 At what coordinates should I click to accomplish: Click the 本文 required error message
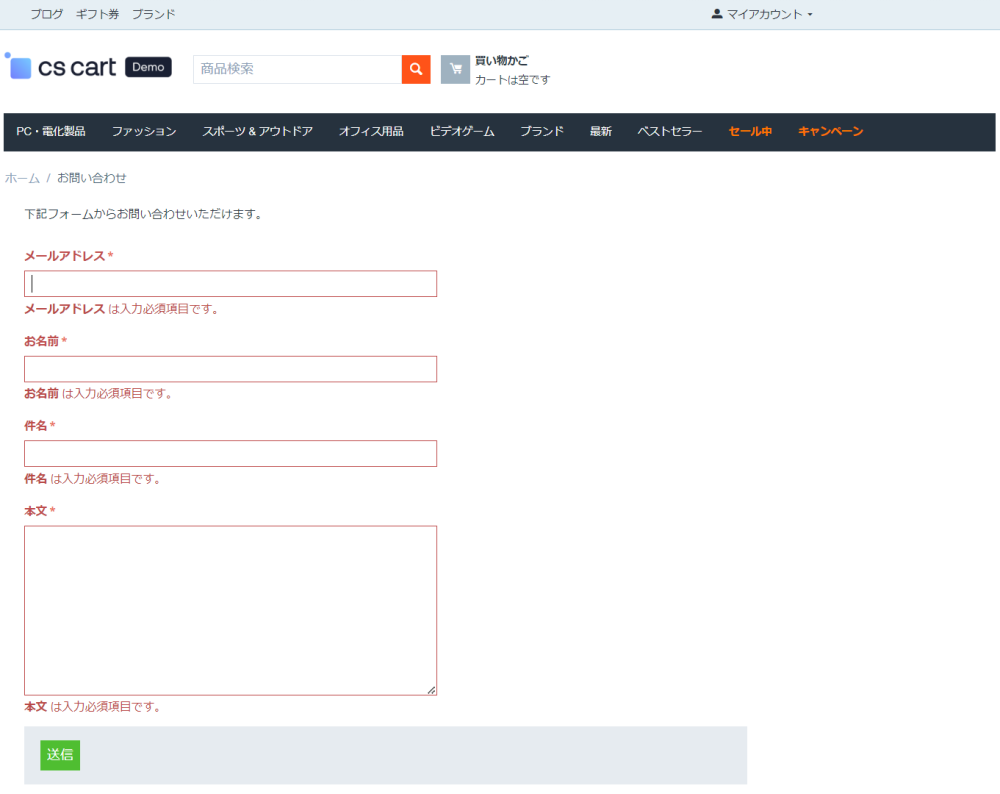click(x=92, y=707)
